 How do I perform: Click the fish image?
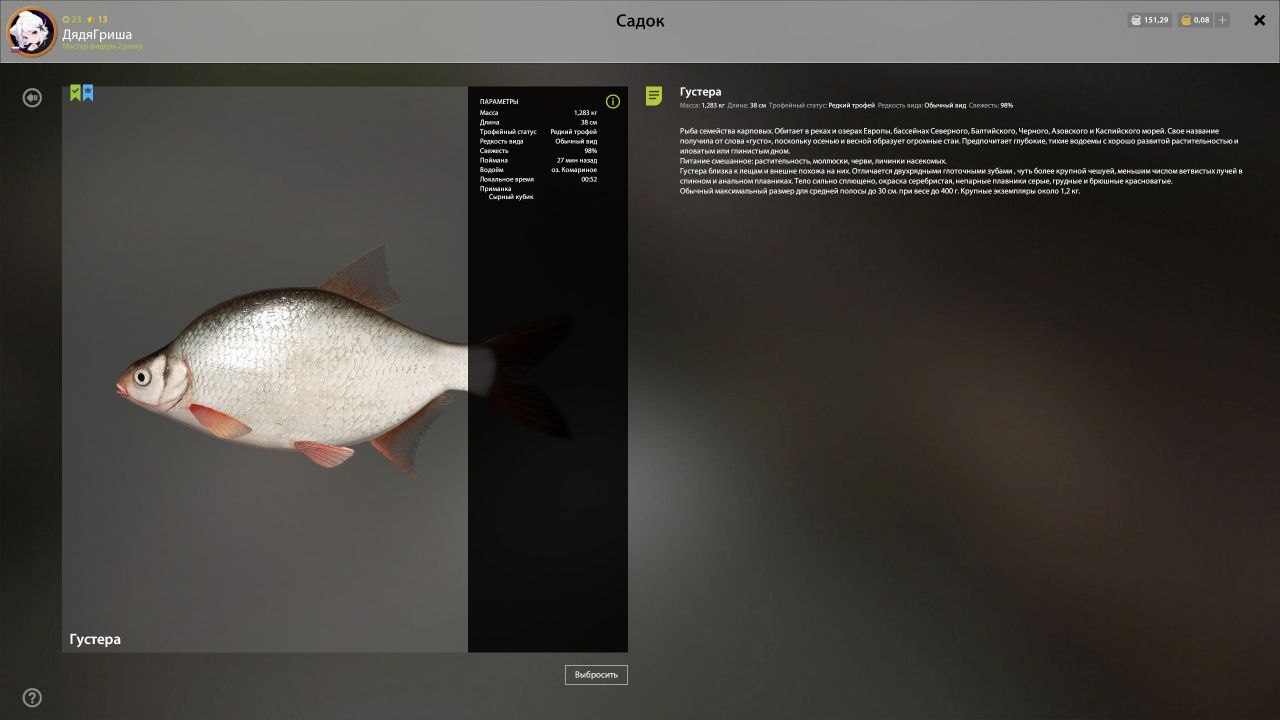click(345, 362)
